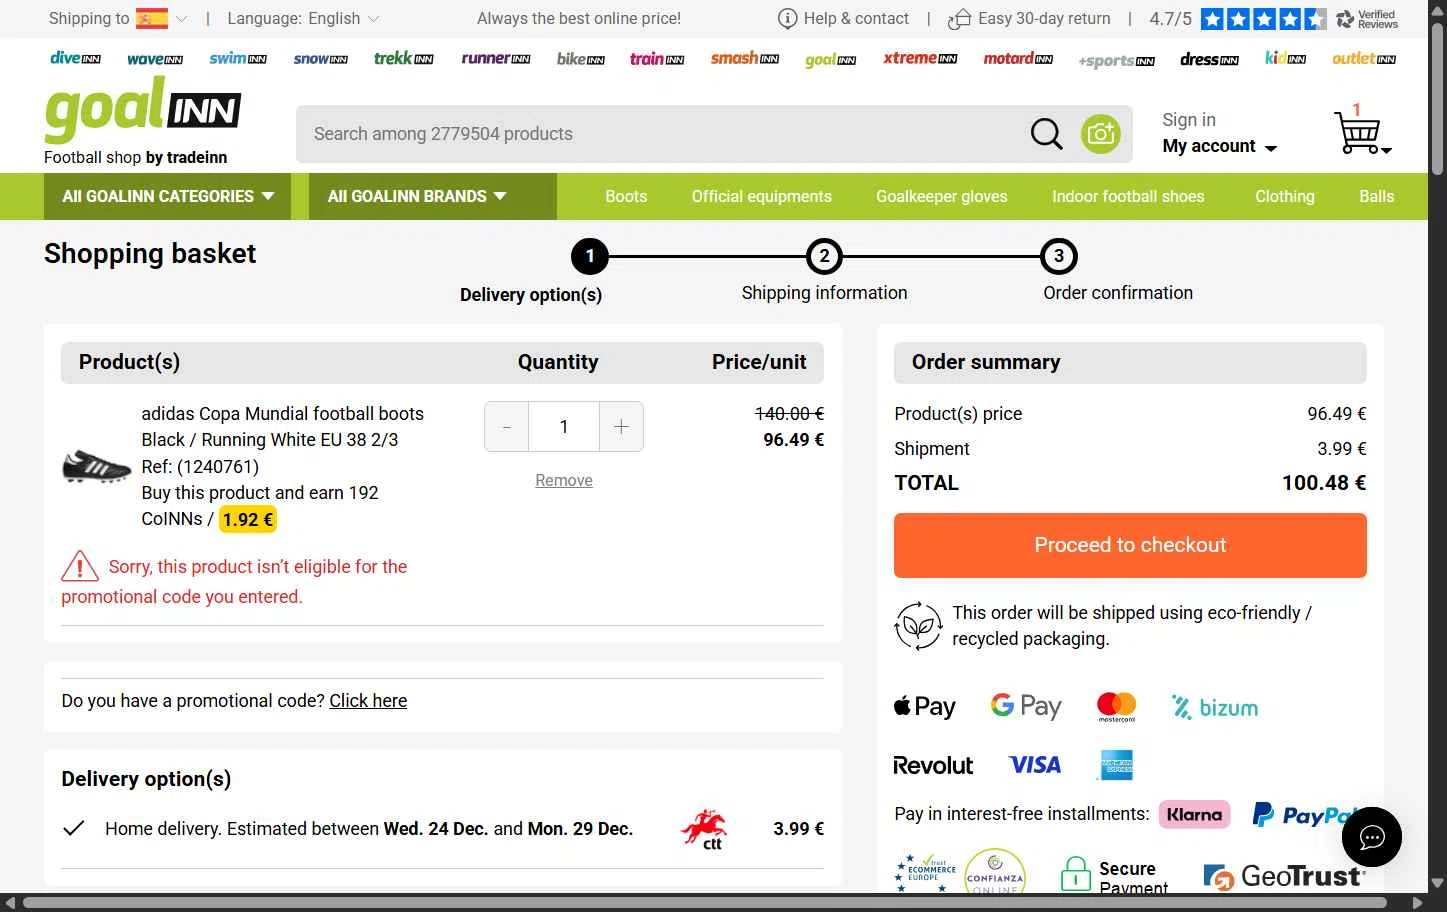
Task: Click step 1 Delivery option(s)
Action: coord(590,257)
